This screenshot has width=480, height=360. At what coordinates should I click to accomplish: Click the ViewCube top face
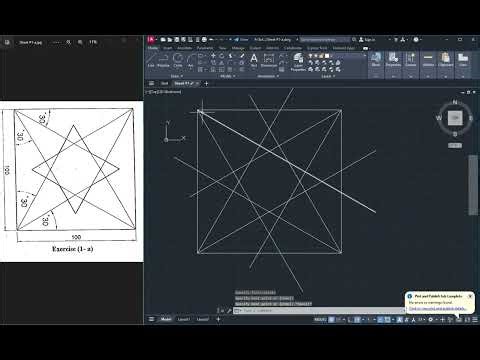(x=455, y=118)
